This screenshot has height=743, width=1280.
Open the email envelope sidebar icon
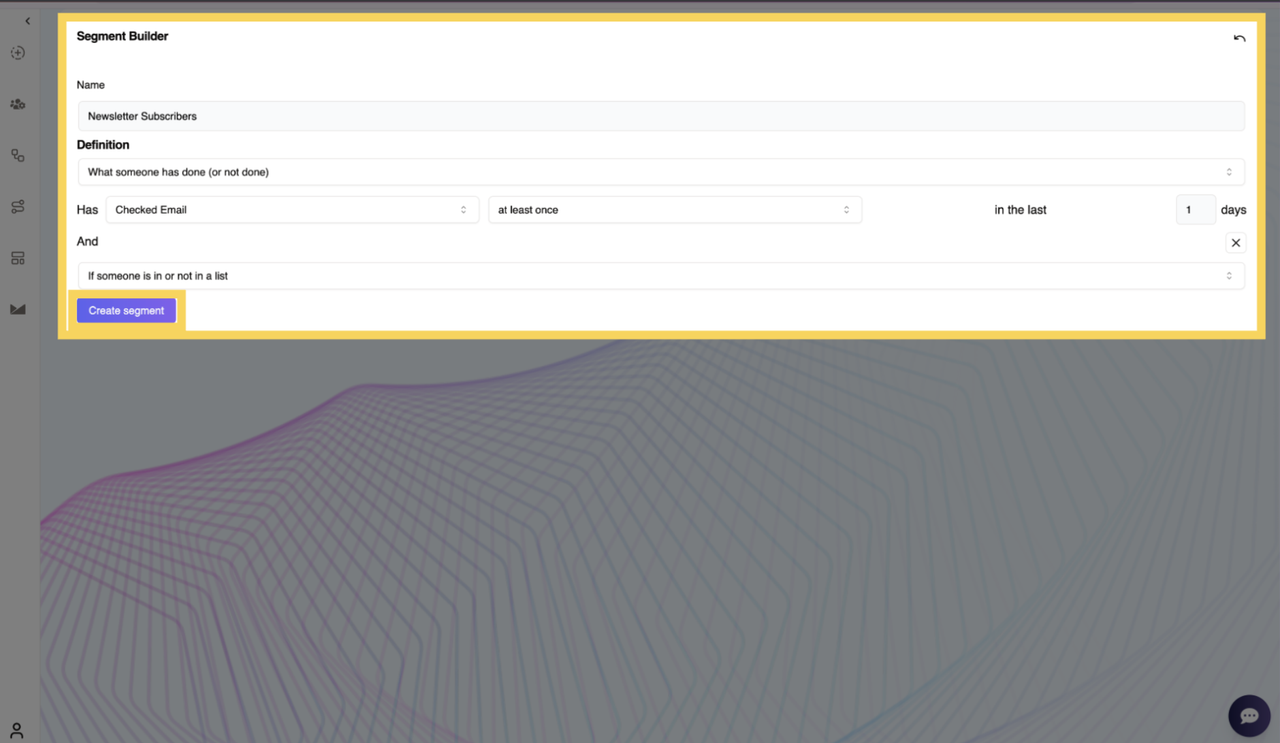coord(18,309)
